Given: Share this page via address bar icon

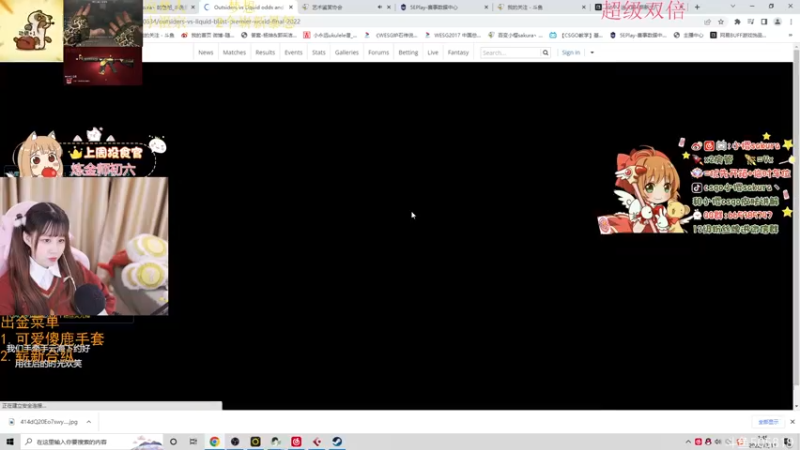Looking at the screenshot, I should tap(707, 22).
